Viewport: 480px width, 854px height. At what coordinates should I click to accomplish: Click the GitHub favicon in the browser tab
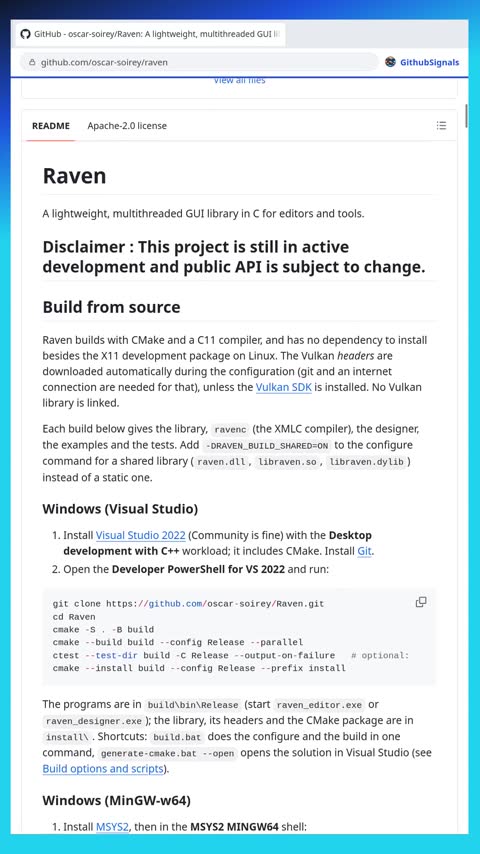(x=25, y=34)
